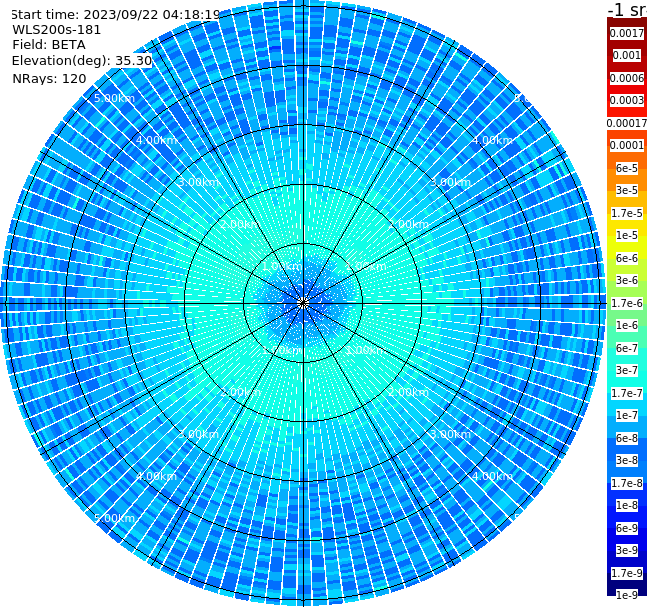Click the 1e-7 colorbar label
The width and height of the screenshot is (647, 607).
coord(627,415)
